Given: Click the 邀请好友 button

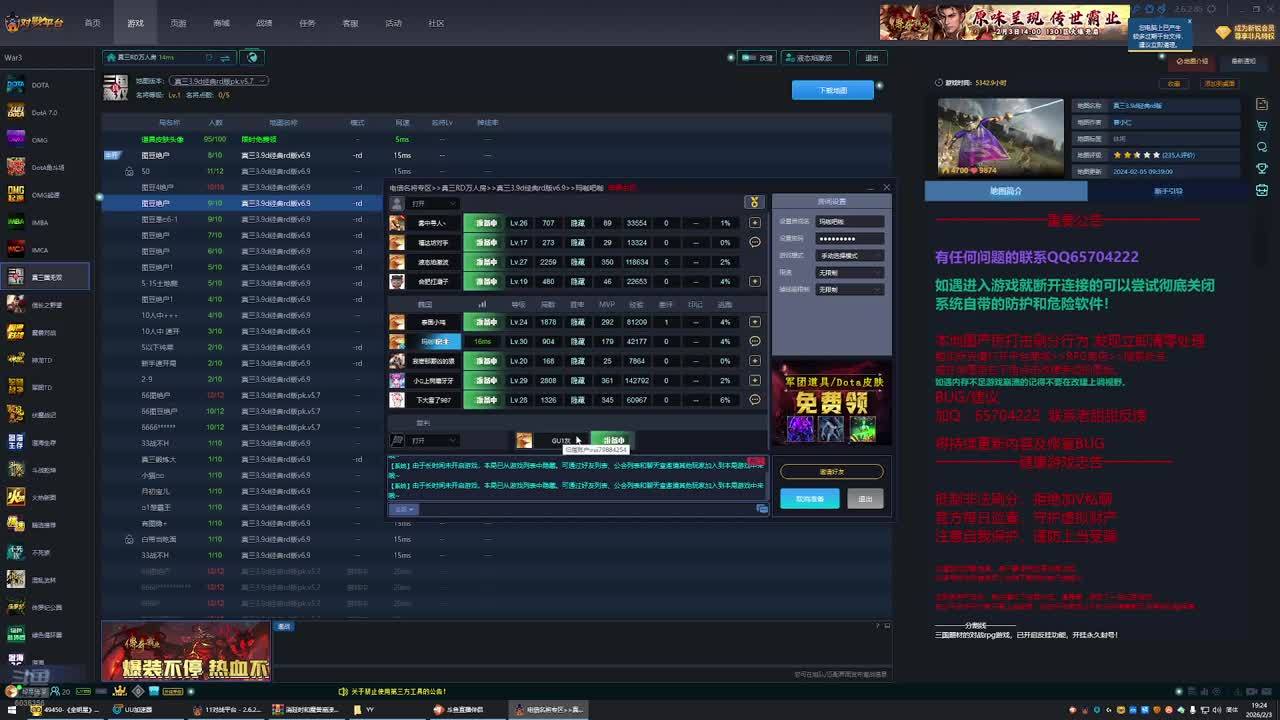Looking at the screenshot, I should click(x=831, y=471).
